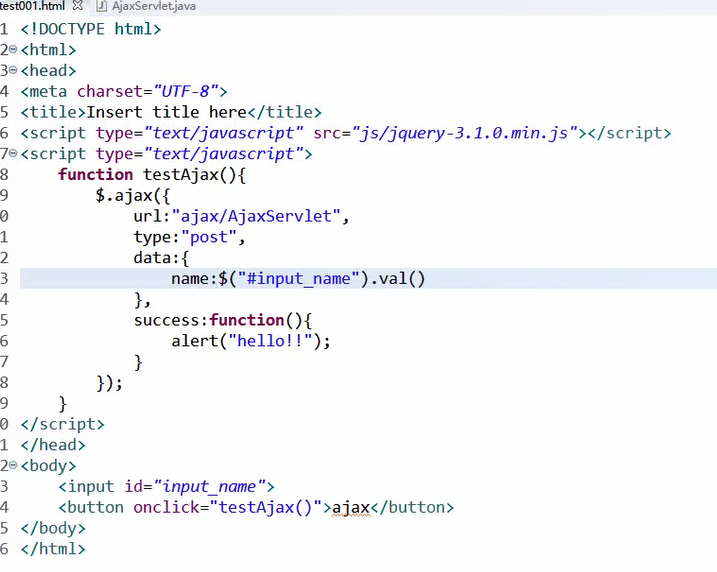The image size is (717, 572).
Task: Switch to the AjaxServlet.java editor tab
Action: tap(154, 6)
